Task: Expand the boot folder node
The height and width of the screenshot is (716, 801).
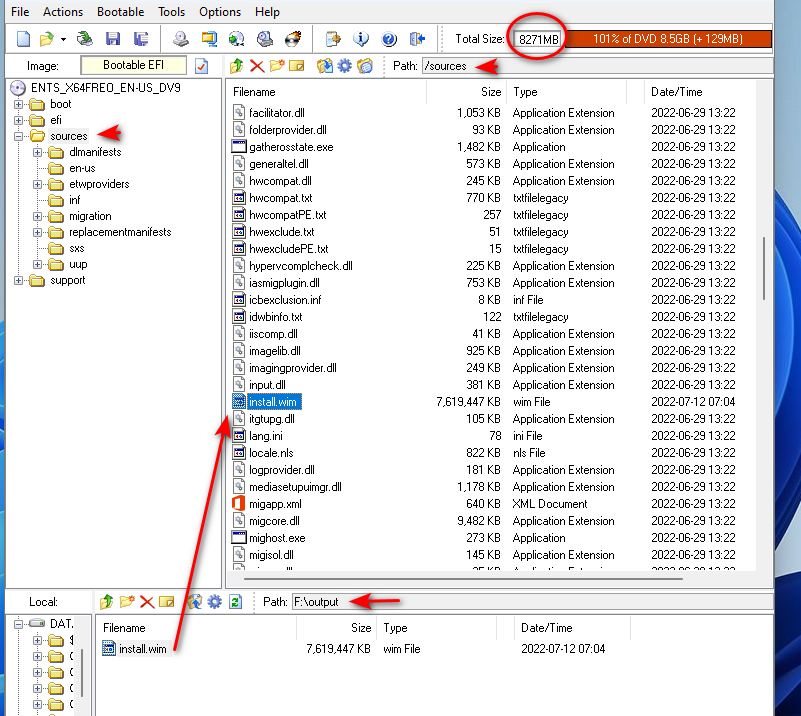Action: point(18,104)
